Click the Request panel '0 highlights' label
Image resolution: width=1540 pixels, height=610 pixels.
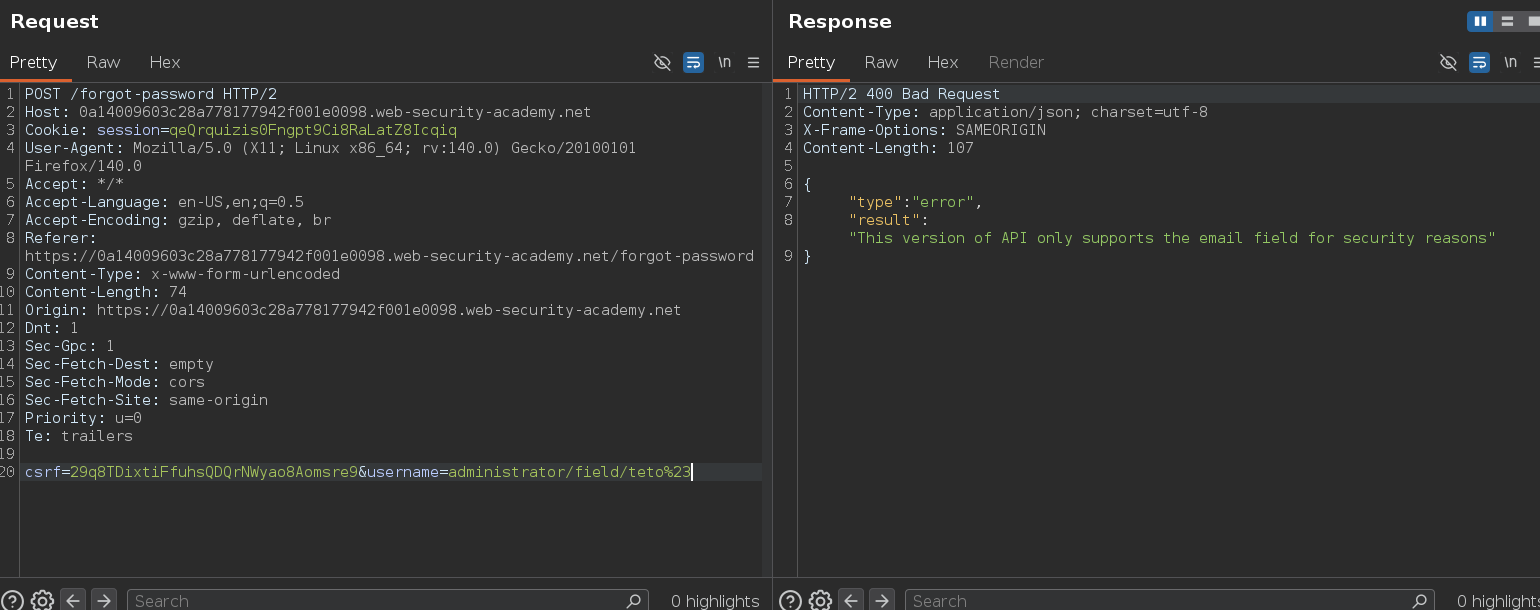pos(715,600)
